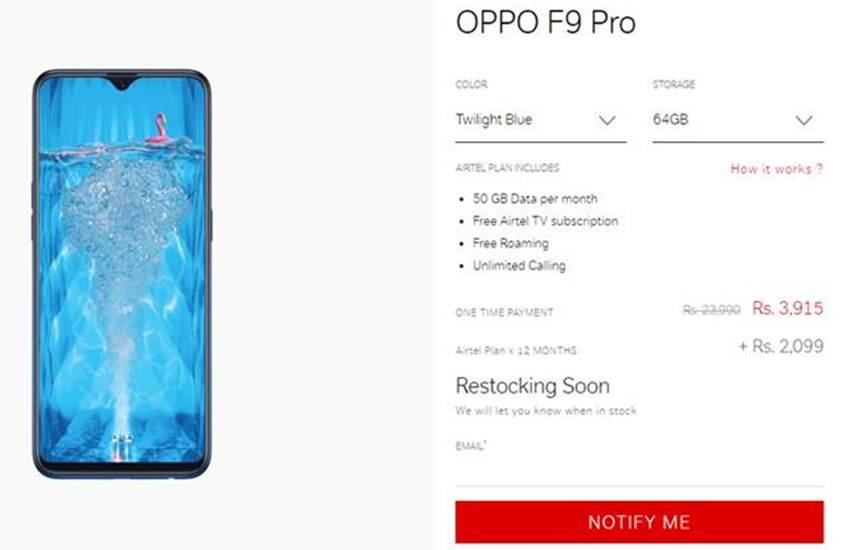Screen dimensions: 850x550
Task: Click the chevron arrow beside Twilight Blue
Action: click(x=607, y=120)
